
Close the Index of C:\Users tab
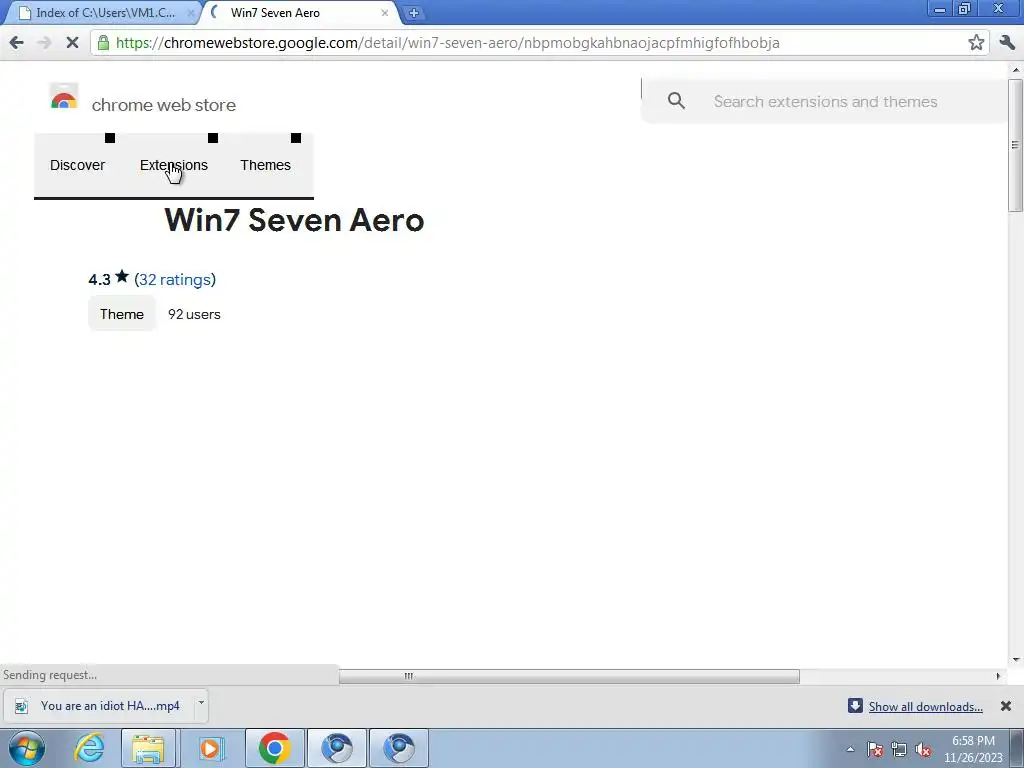coord(191,13)
